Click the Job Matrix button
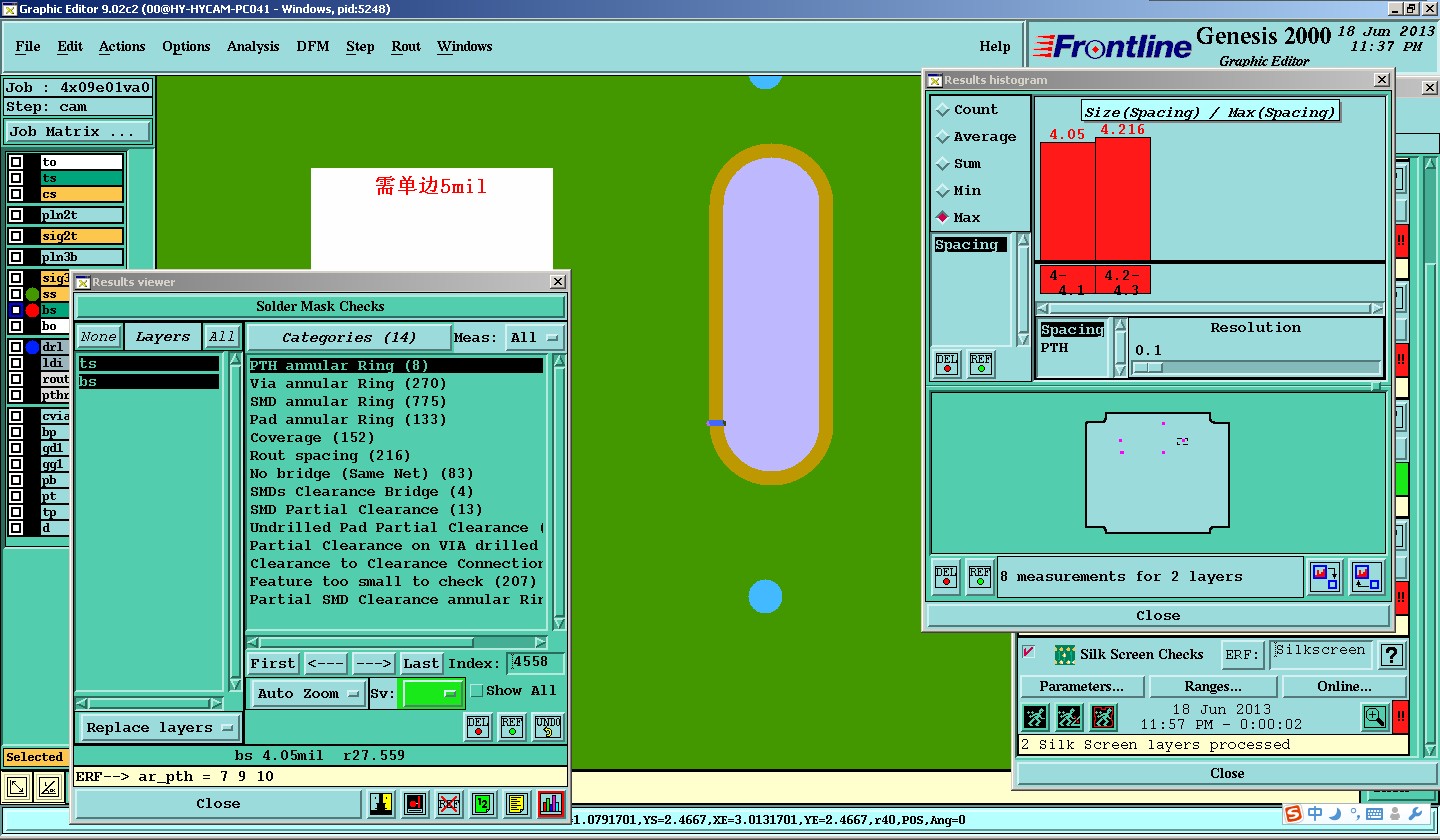Image resolution: width=1440 pixels, height=840 pixels. (x=78, y=132)
